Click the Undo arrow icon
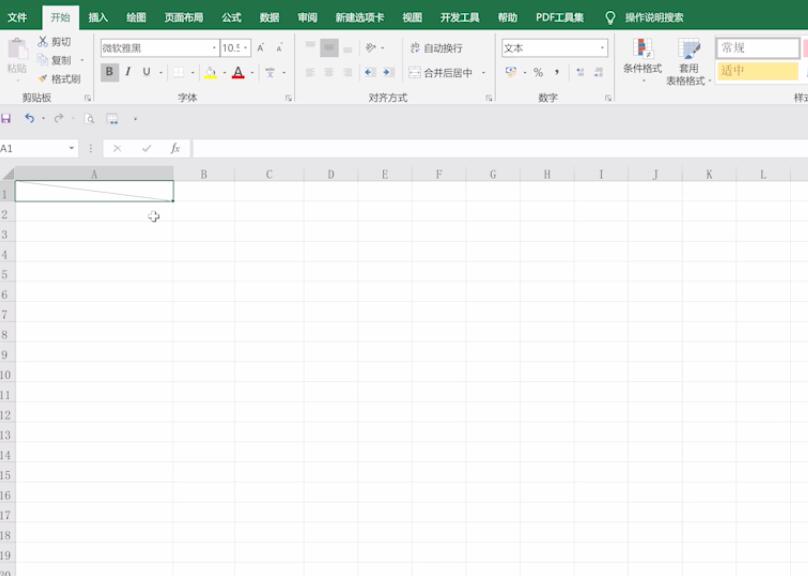Viewport: 808px width, 576px height. coord(29,118)
